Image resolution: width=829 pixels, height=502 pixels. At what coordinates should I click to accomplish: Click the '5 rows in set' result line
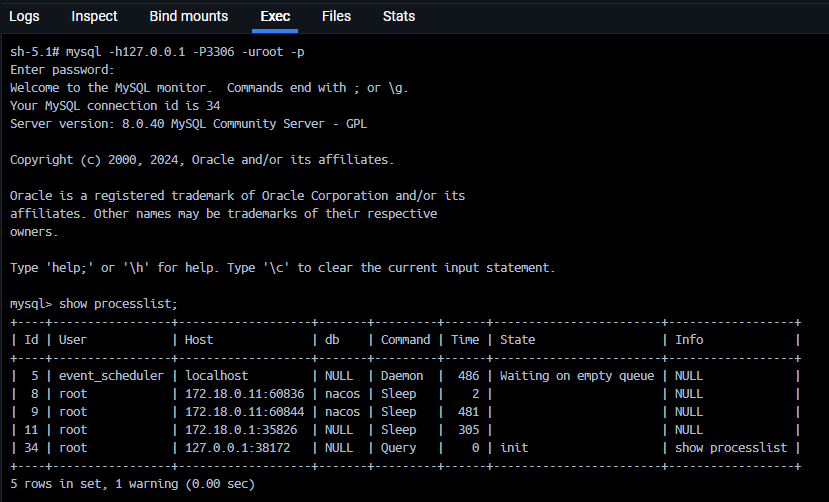[x=133, y=484]
